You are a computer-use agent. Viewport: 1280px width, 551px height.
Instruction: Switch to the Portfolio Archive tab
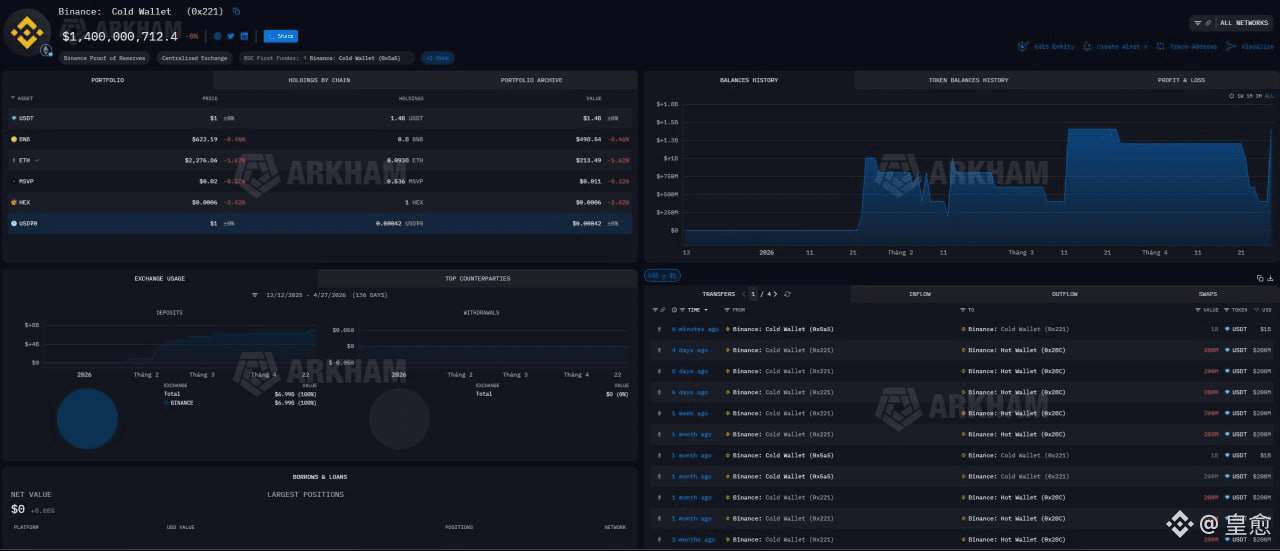[531, 80]
